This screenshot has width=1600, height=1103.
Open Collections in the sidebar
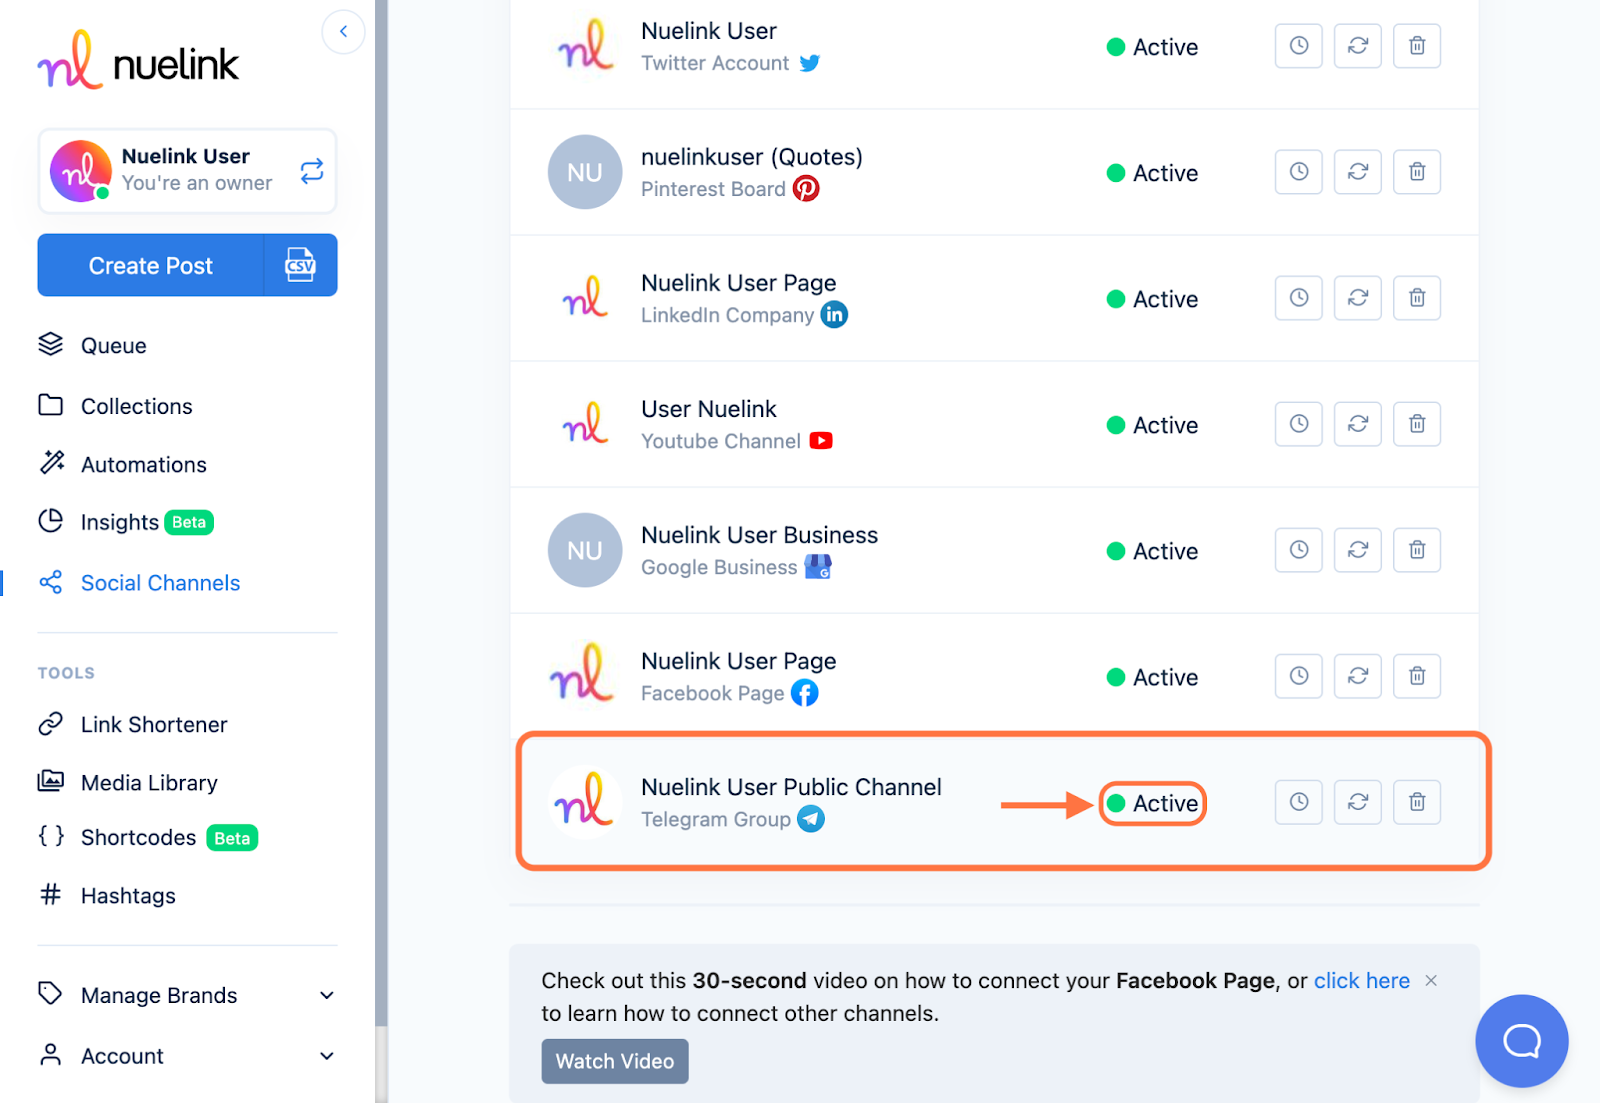click(x=115, y=406)
